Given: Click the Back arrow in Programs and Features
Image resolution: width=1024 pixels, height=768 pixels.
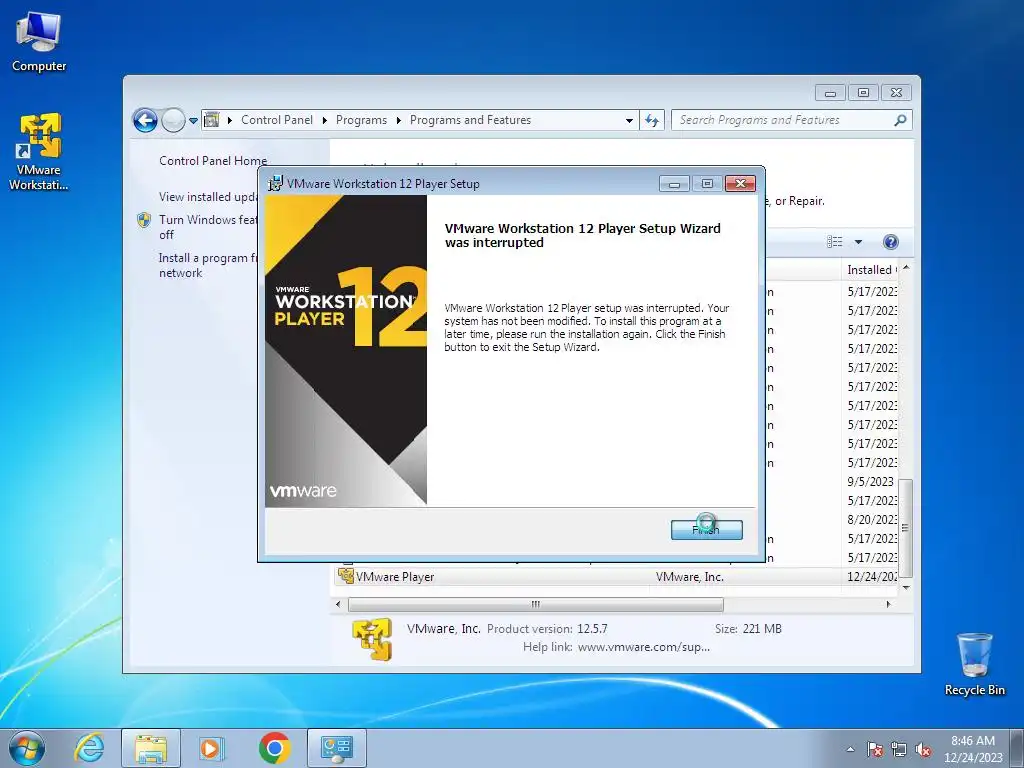Looking at the screenshot, I should (x=145, y=120).
